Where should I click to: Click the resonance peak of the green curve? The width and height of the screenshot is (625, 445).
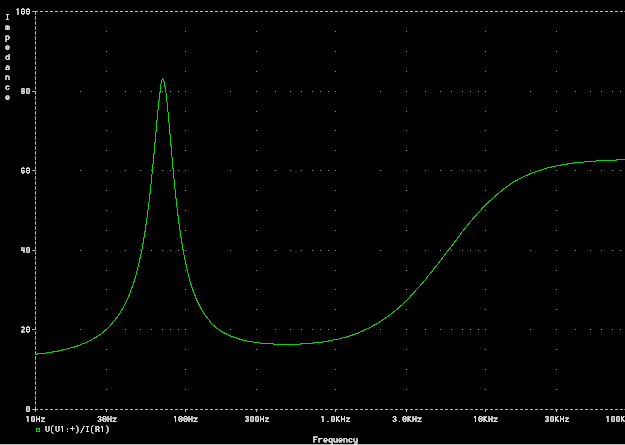tap(162, 79)
